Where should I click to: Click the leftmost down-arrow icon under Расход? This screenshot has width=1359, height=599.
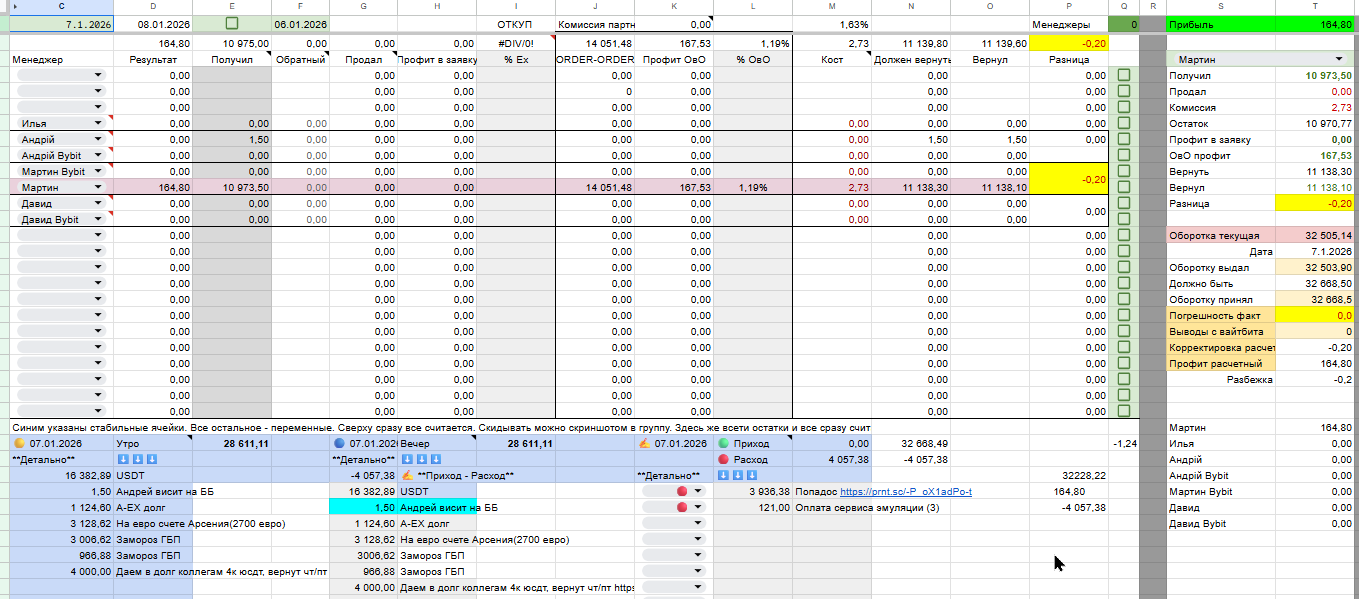pos(723,475)
